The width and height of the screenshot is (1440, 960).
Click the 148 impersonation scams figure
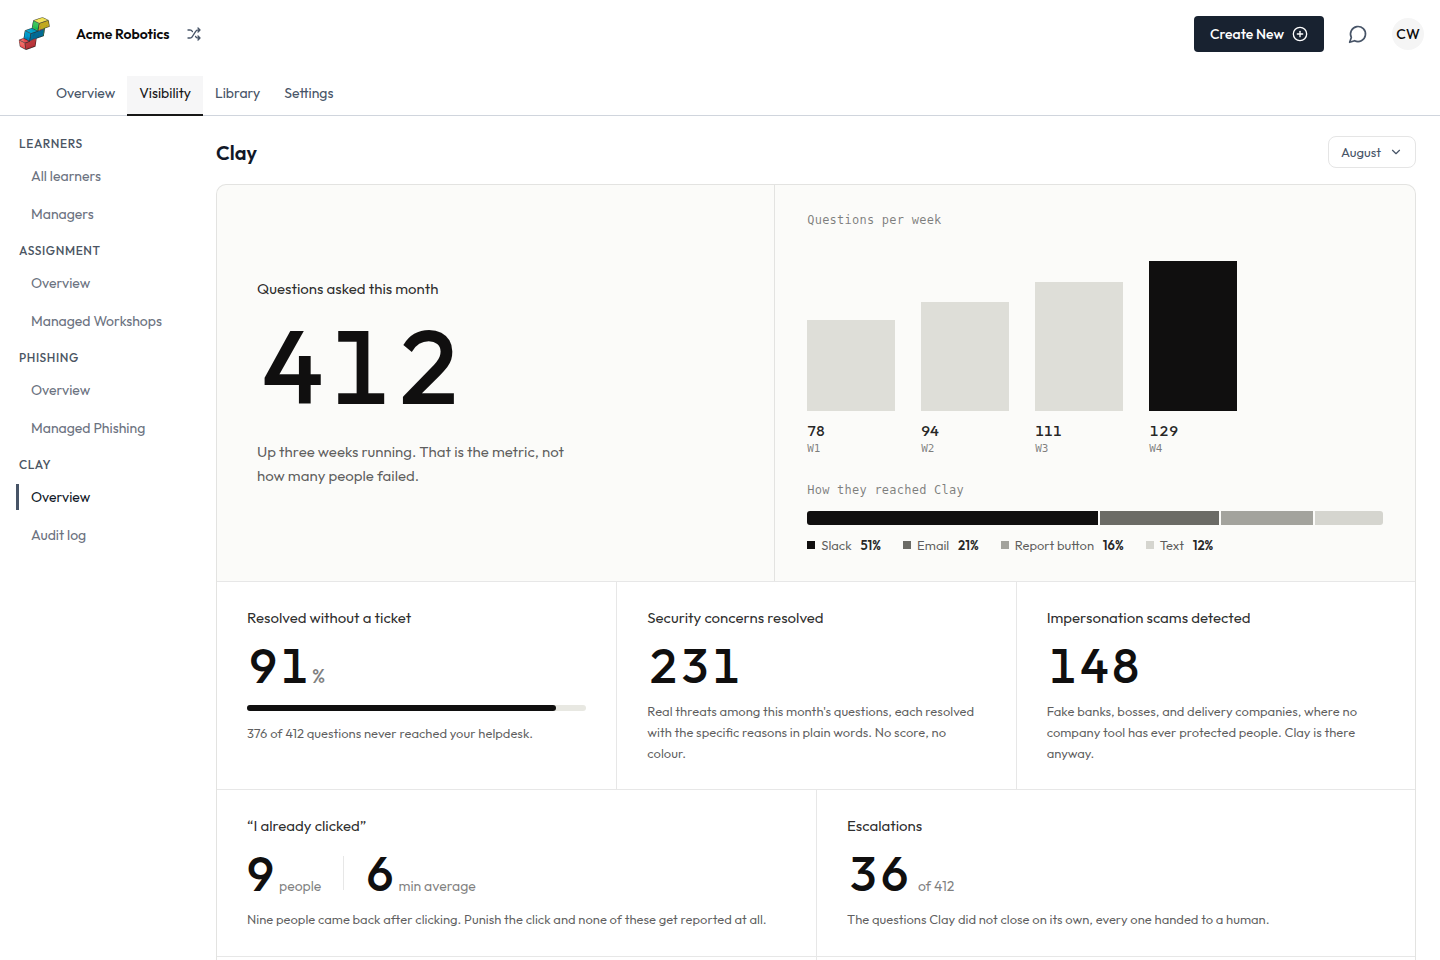(1094, 666)
